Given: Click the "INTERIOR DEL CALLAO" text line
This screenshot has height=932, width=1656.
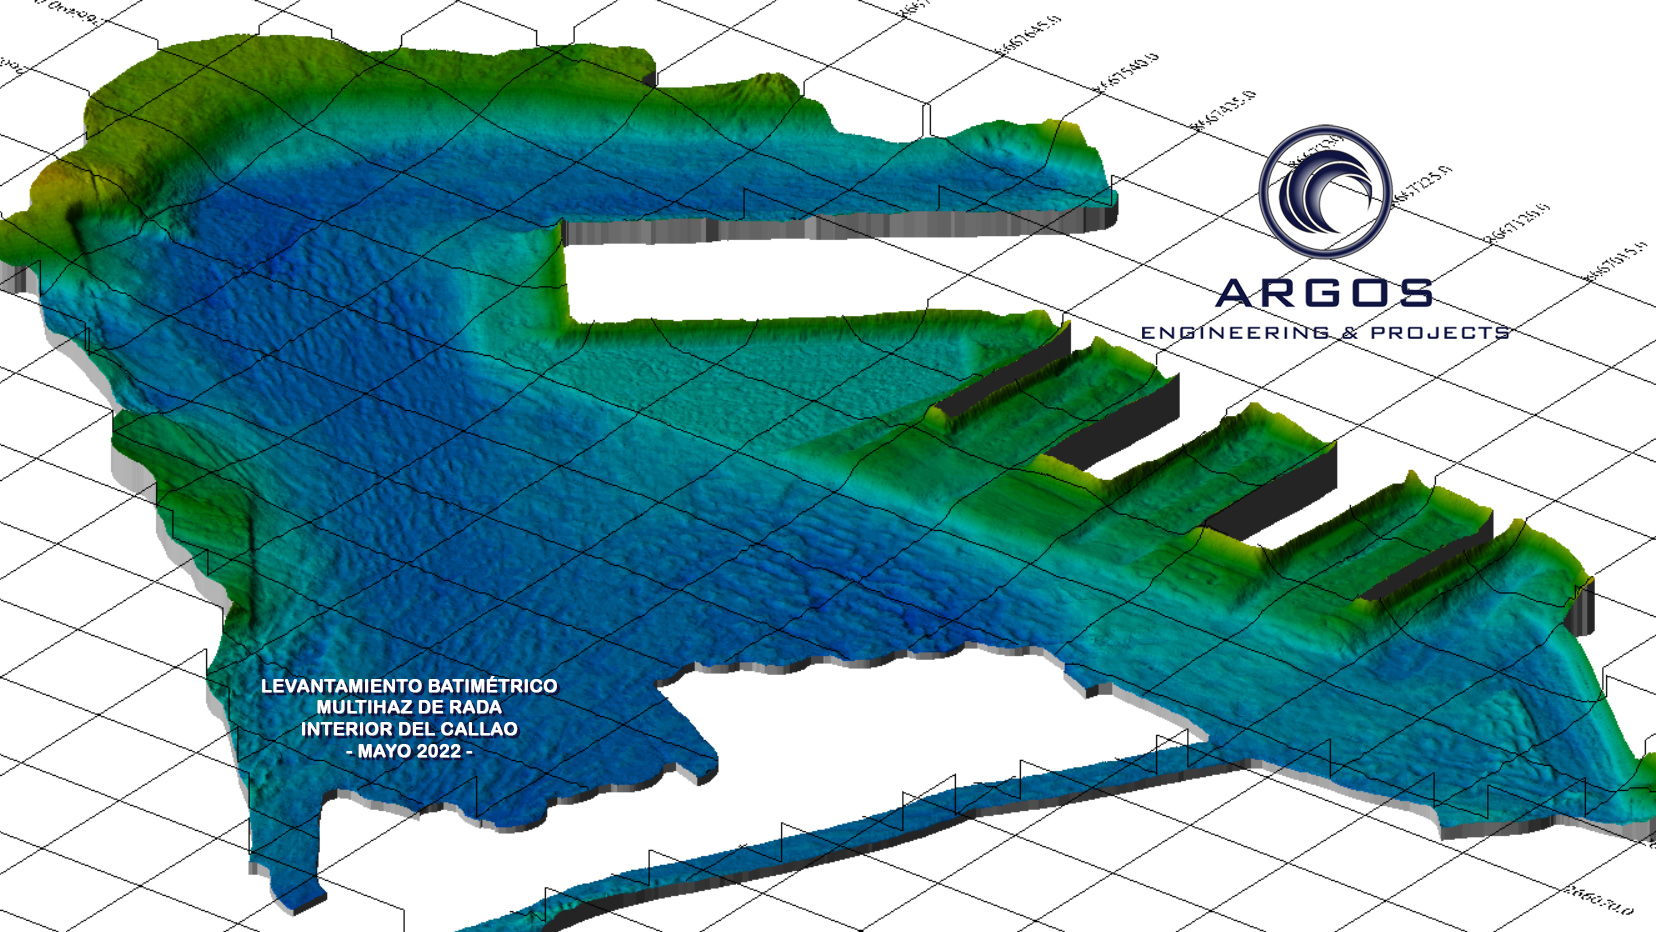Looking at the screenshot, I should click(409, 730).
